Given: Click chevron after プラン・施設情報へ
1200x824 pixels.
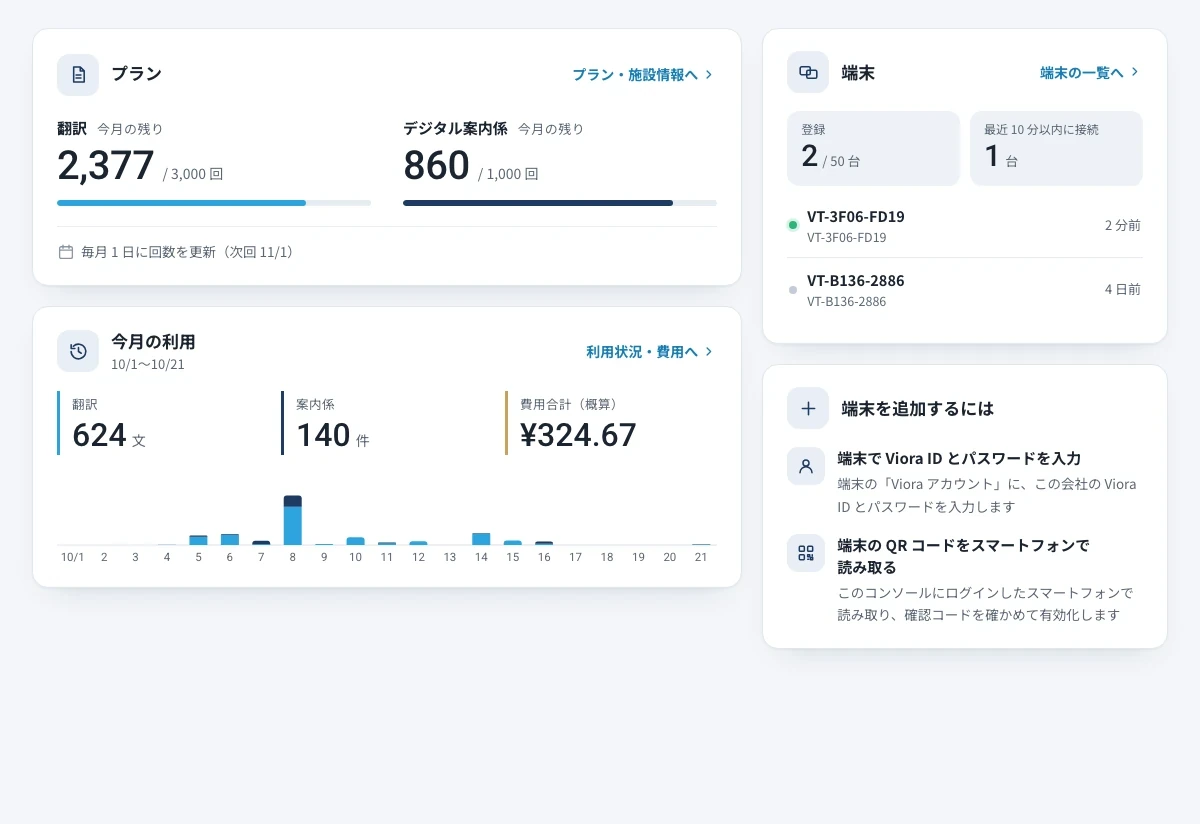Looking at the screenshot, I should [x=709, y=75].
